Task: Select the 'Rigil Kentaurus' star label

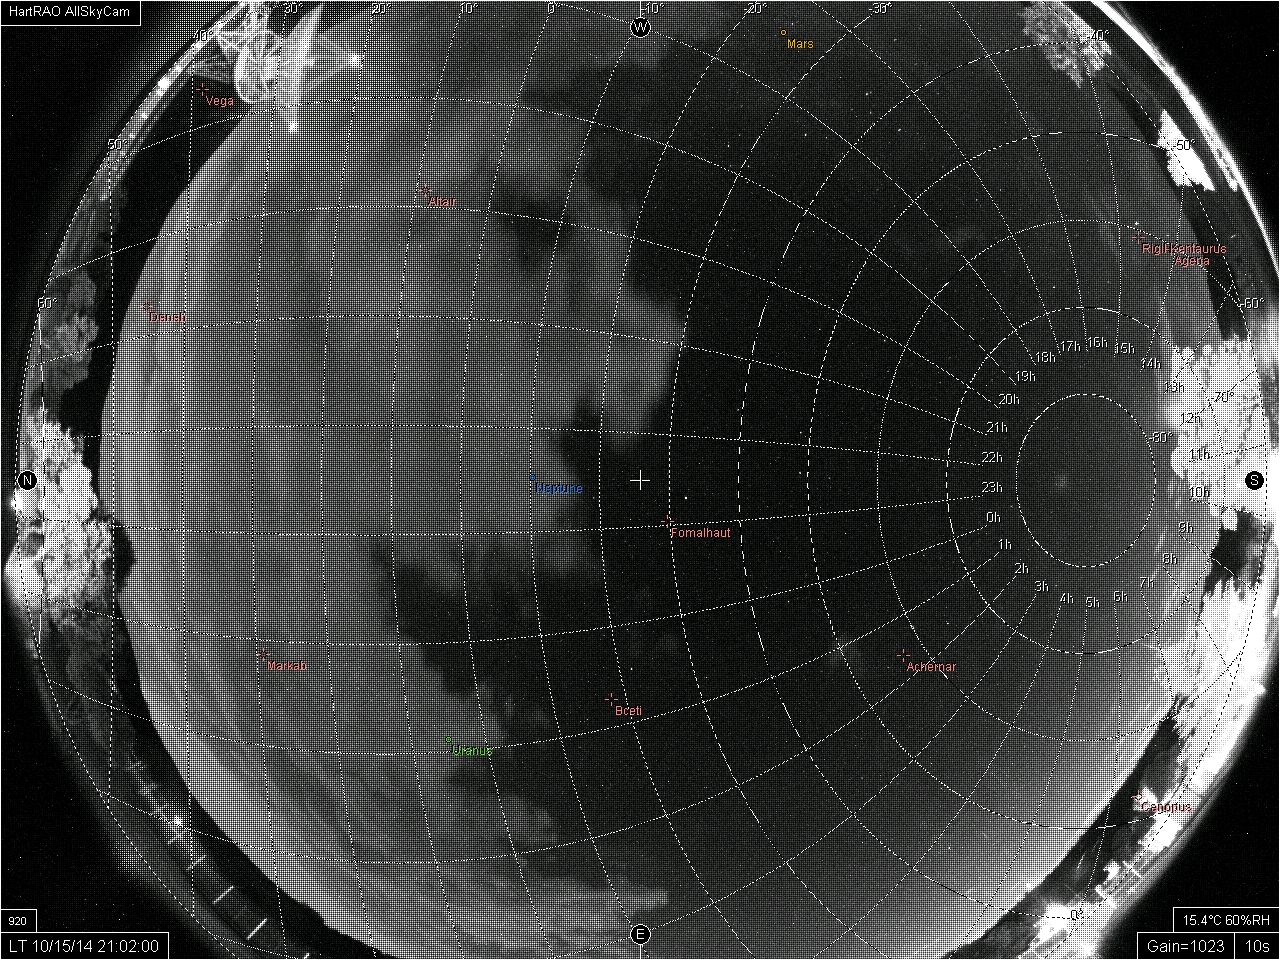Action: 1184,249
